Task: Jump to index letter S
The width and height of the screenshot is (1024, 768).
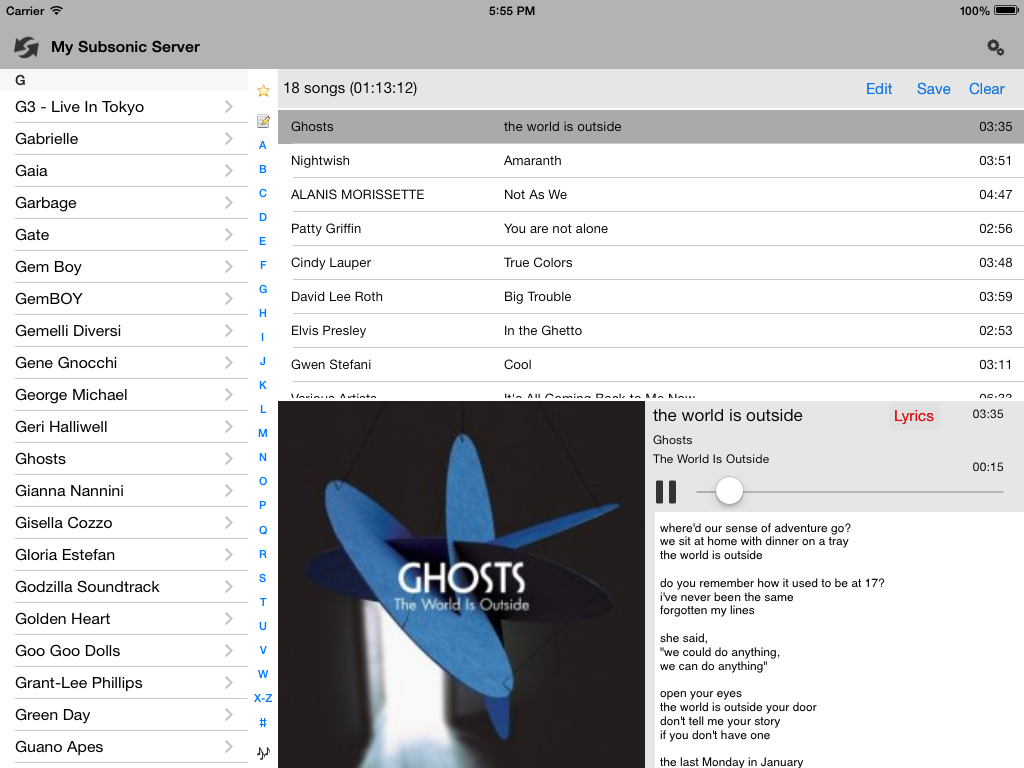Action: click(263, 578)
